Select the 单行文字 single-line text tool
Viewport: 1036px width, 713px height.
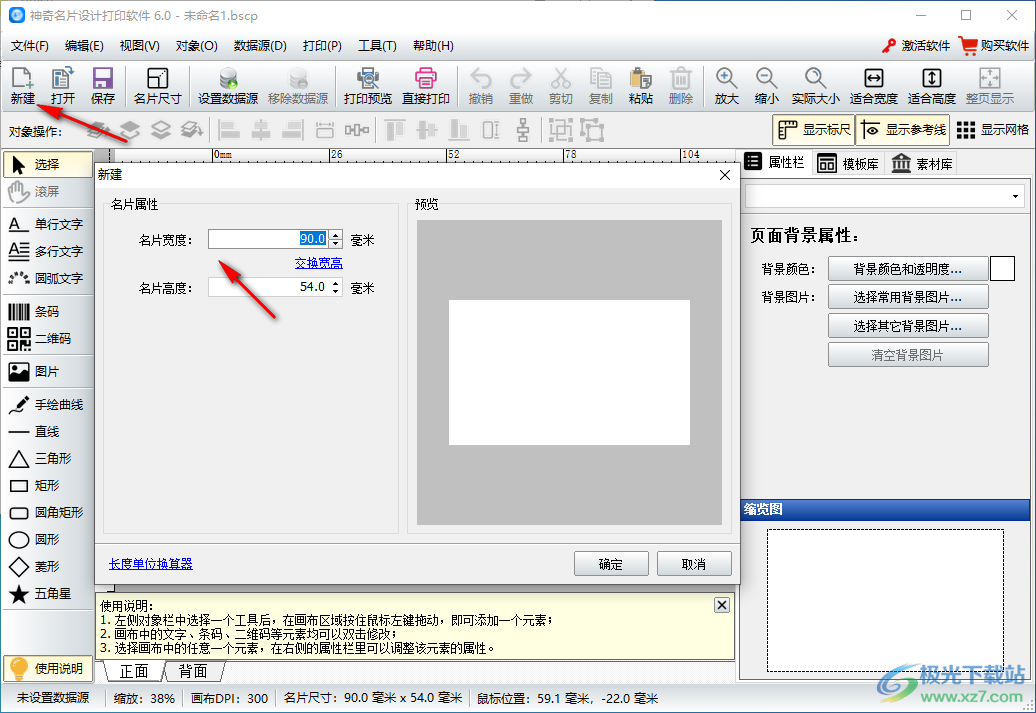click(47, 224)
